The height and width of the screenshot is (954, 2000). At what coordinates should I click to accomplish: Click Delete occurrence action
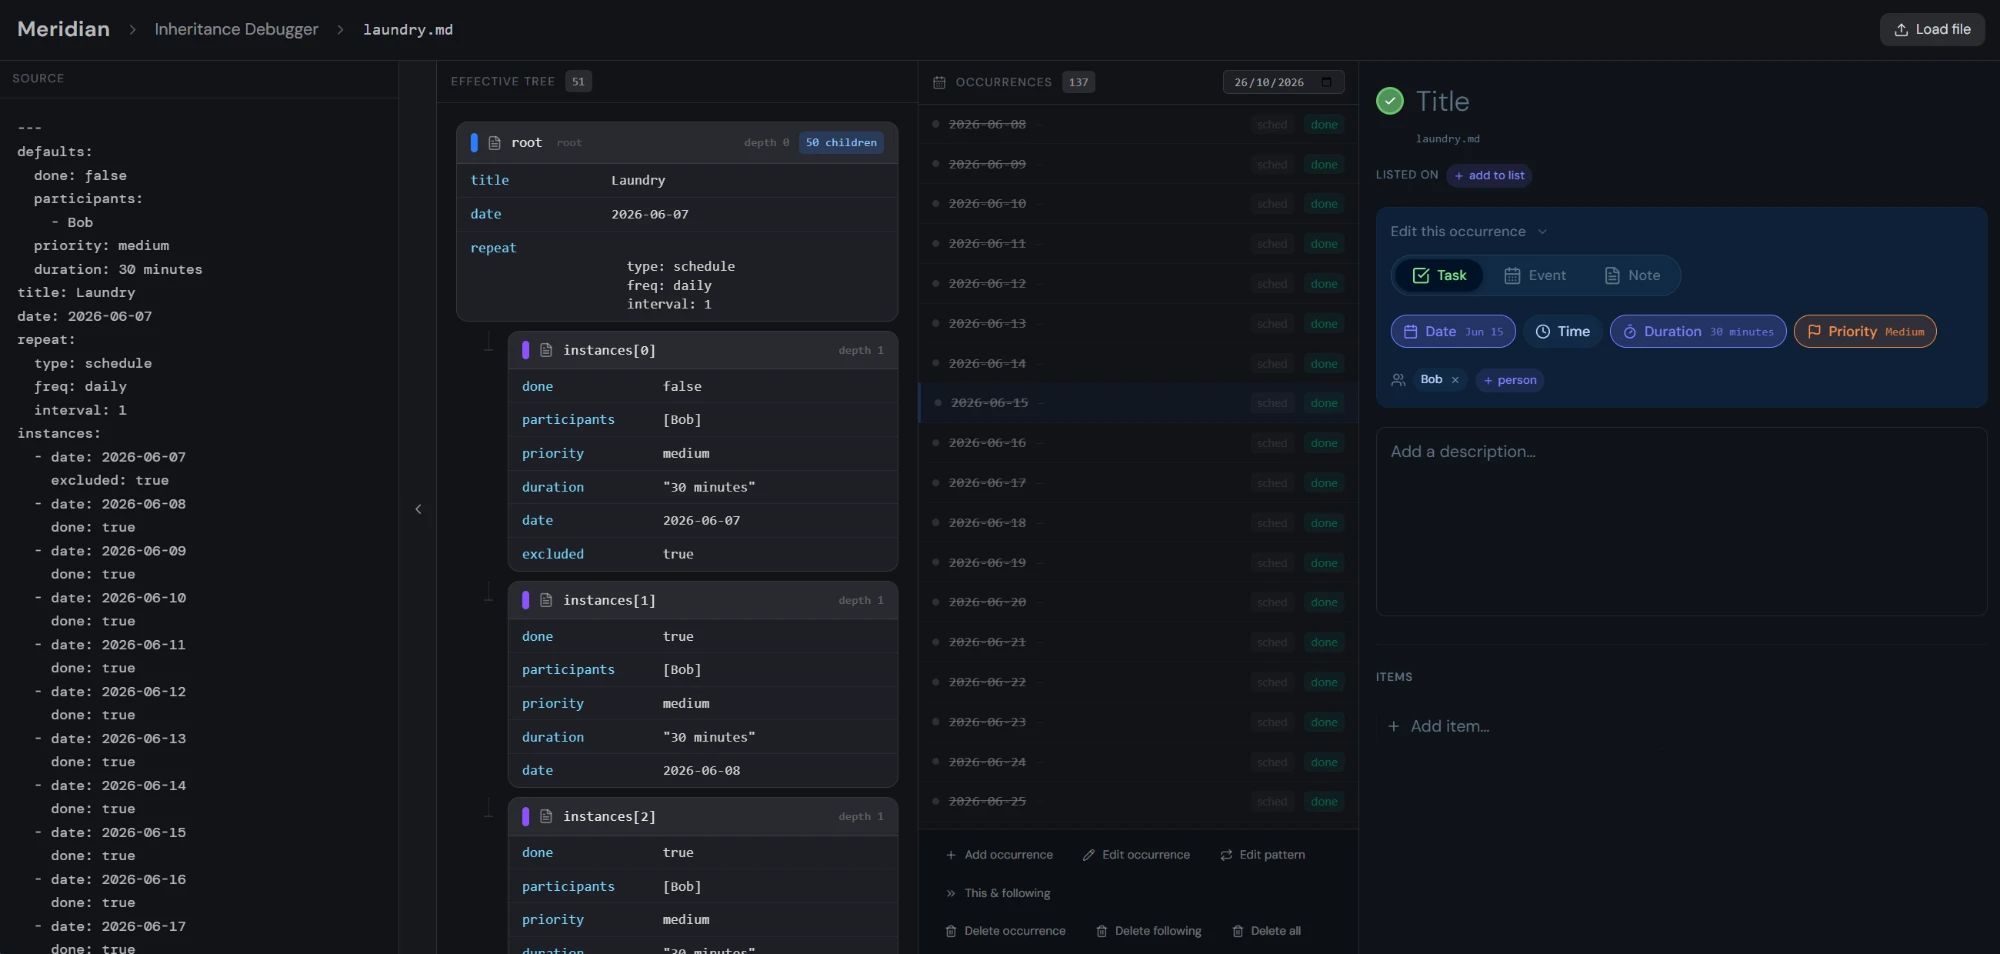pos(1005,931)
